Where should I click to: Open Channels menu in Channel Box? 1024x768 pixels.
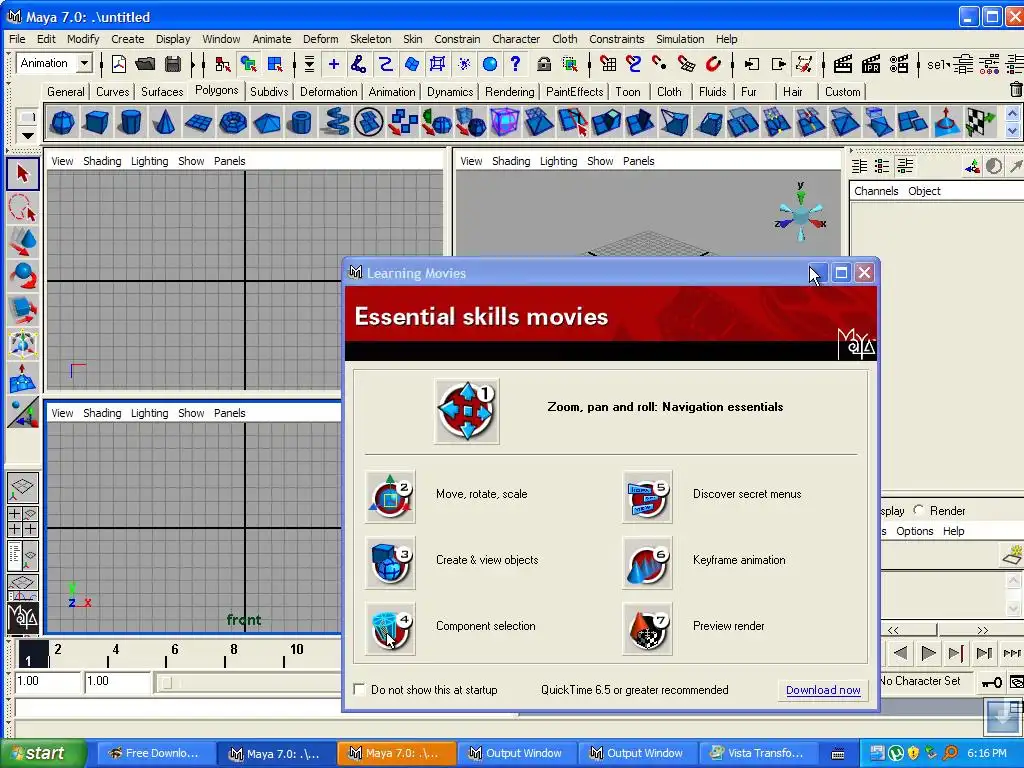click(876, 191)
